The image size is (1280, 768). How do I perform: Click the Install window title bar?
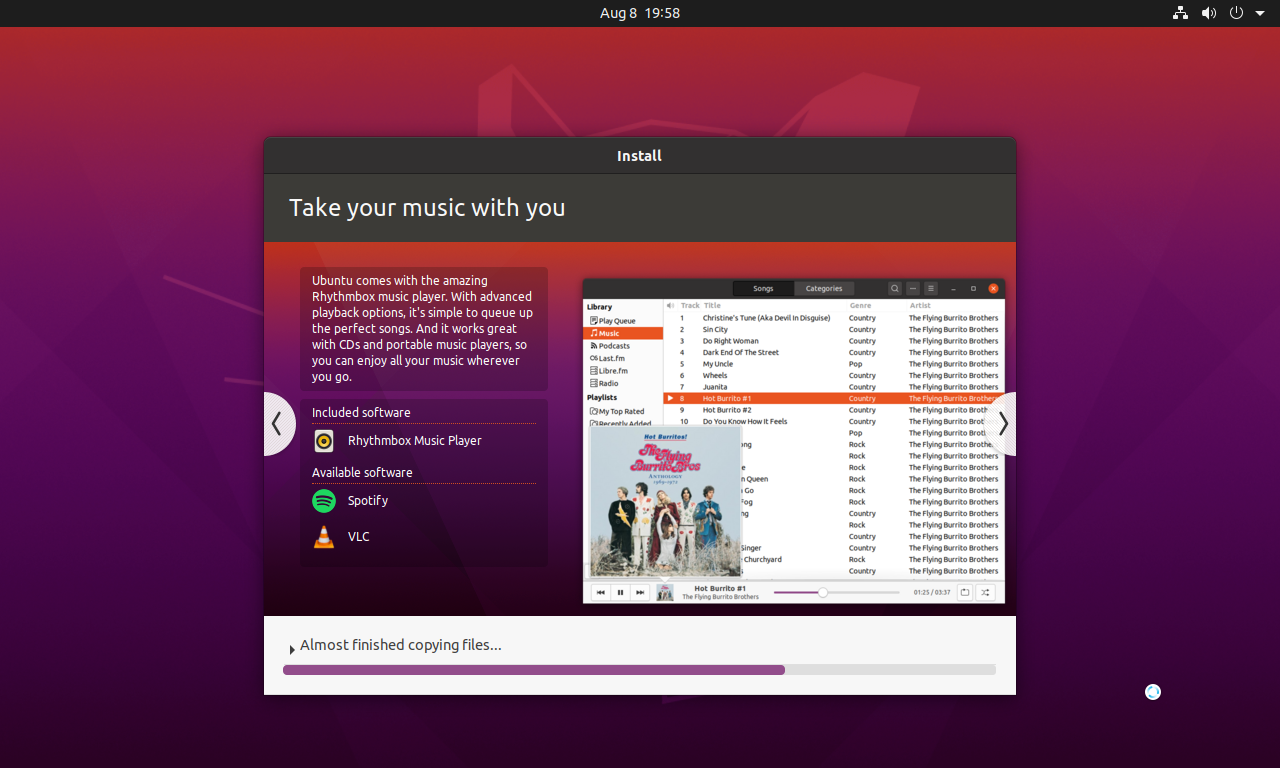pyautogui.click(x=640, y=156)
